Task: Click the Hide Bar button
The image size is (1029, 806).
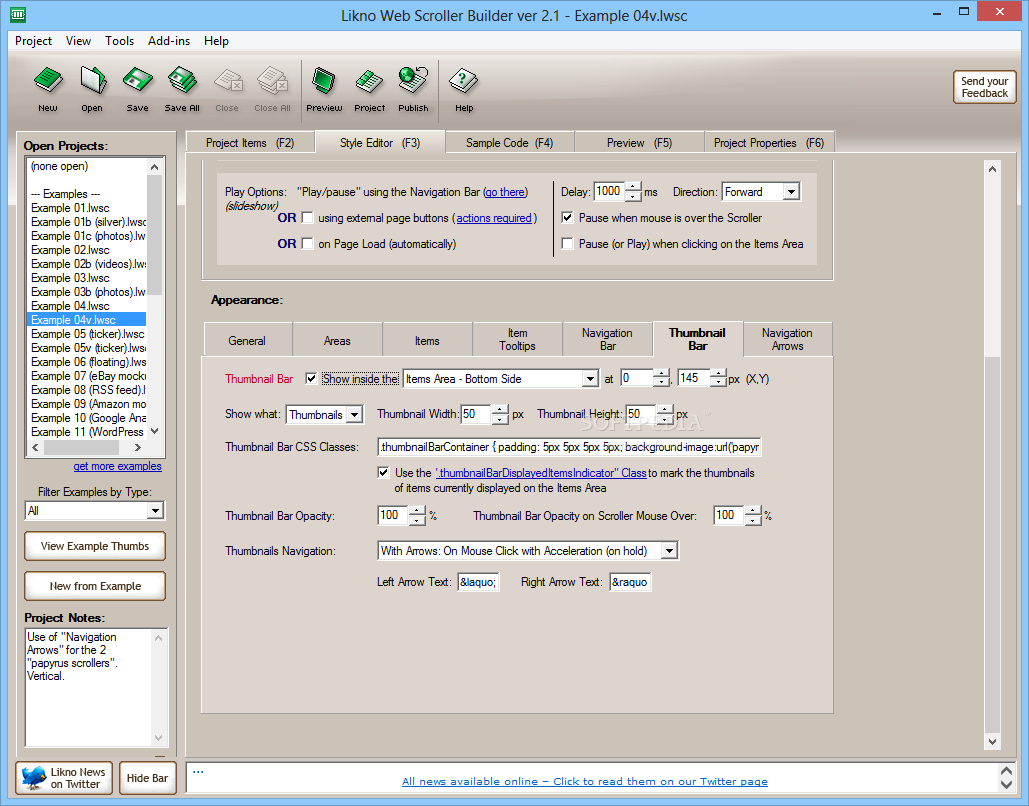Action: (x=147, y=778)
